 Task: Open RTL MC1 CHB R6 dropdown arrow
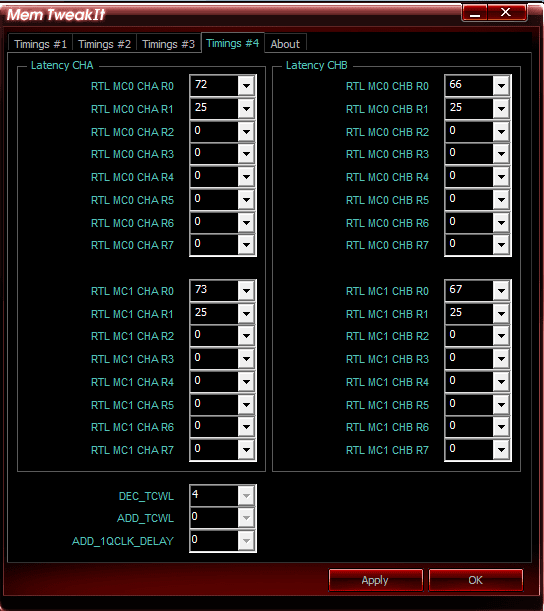click(501, 427)
